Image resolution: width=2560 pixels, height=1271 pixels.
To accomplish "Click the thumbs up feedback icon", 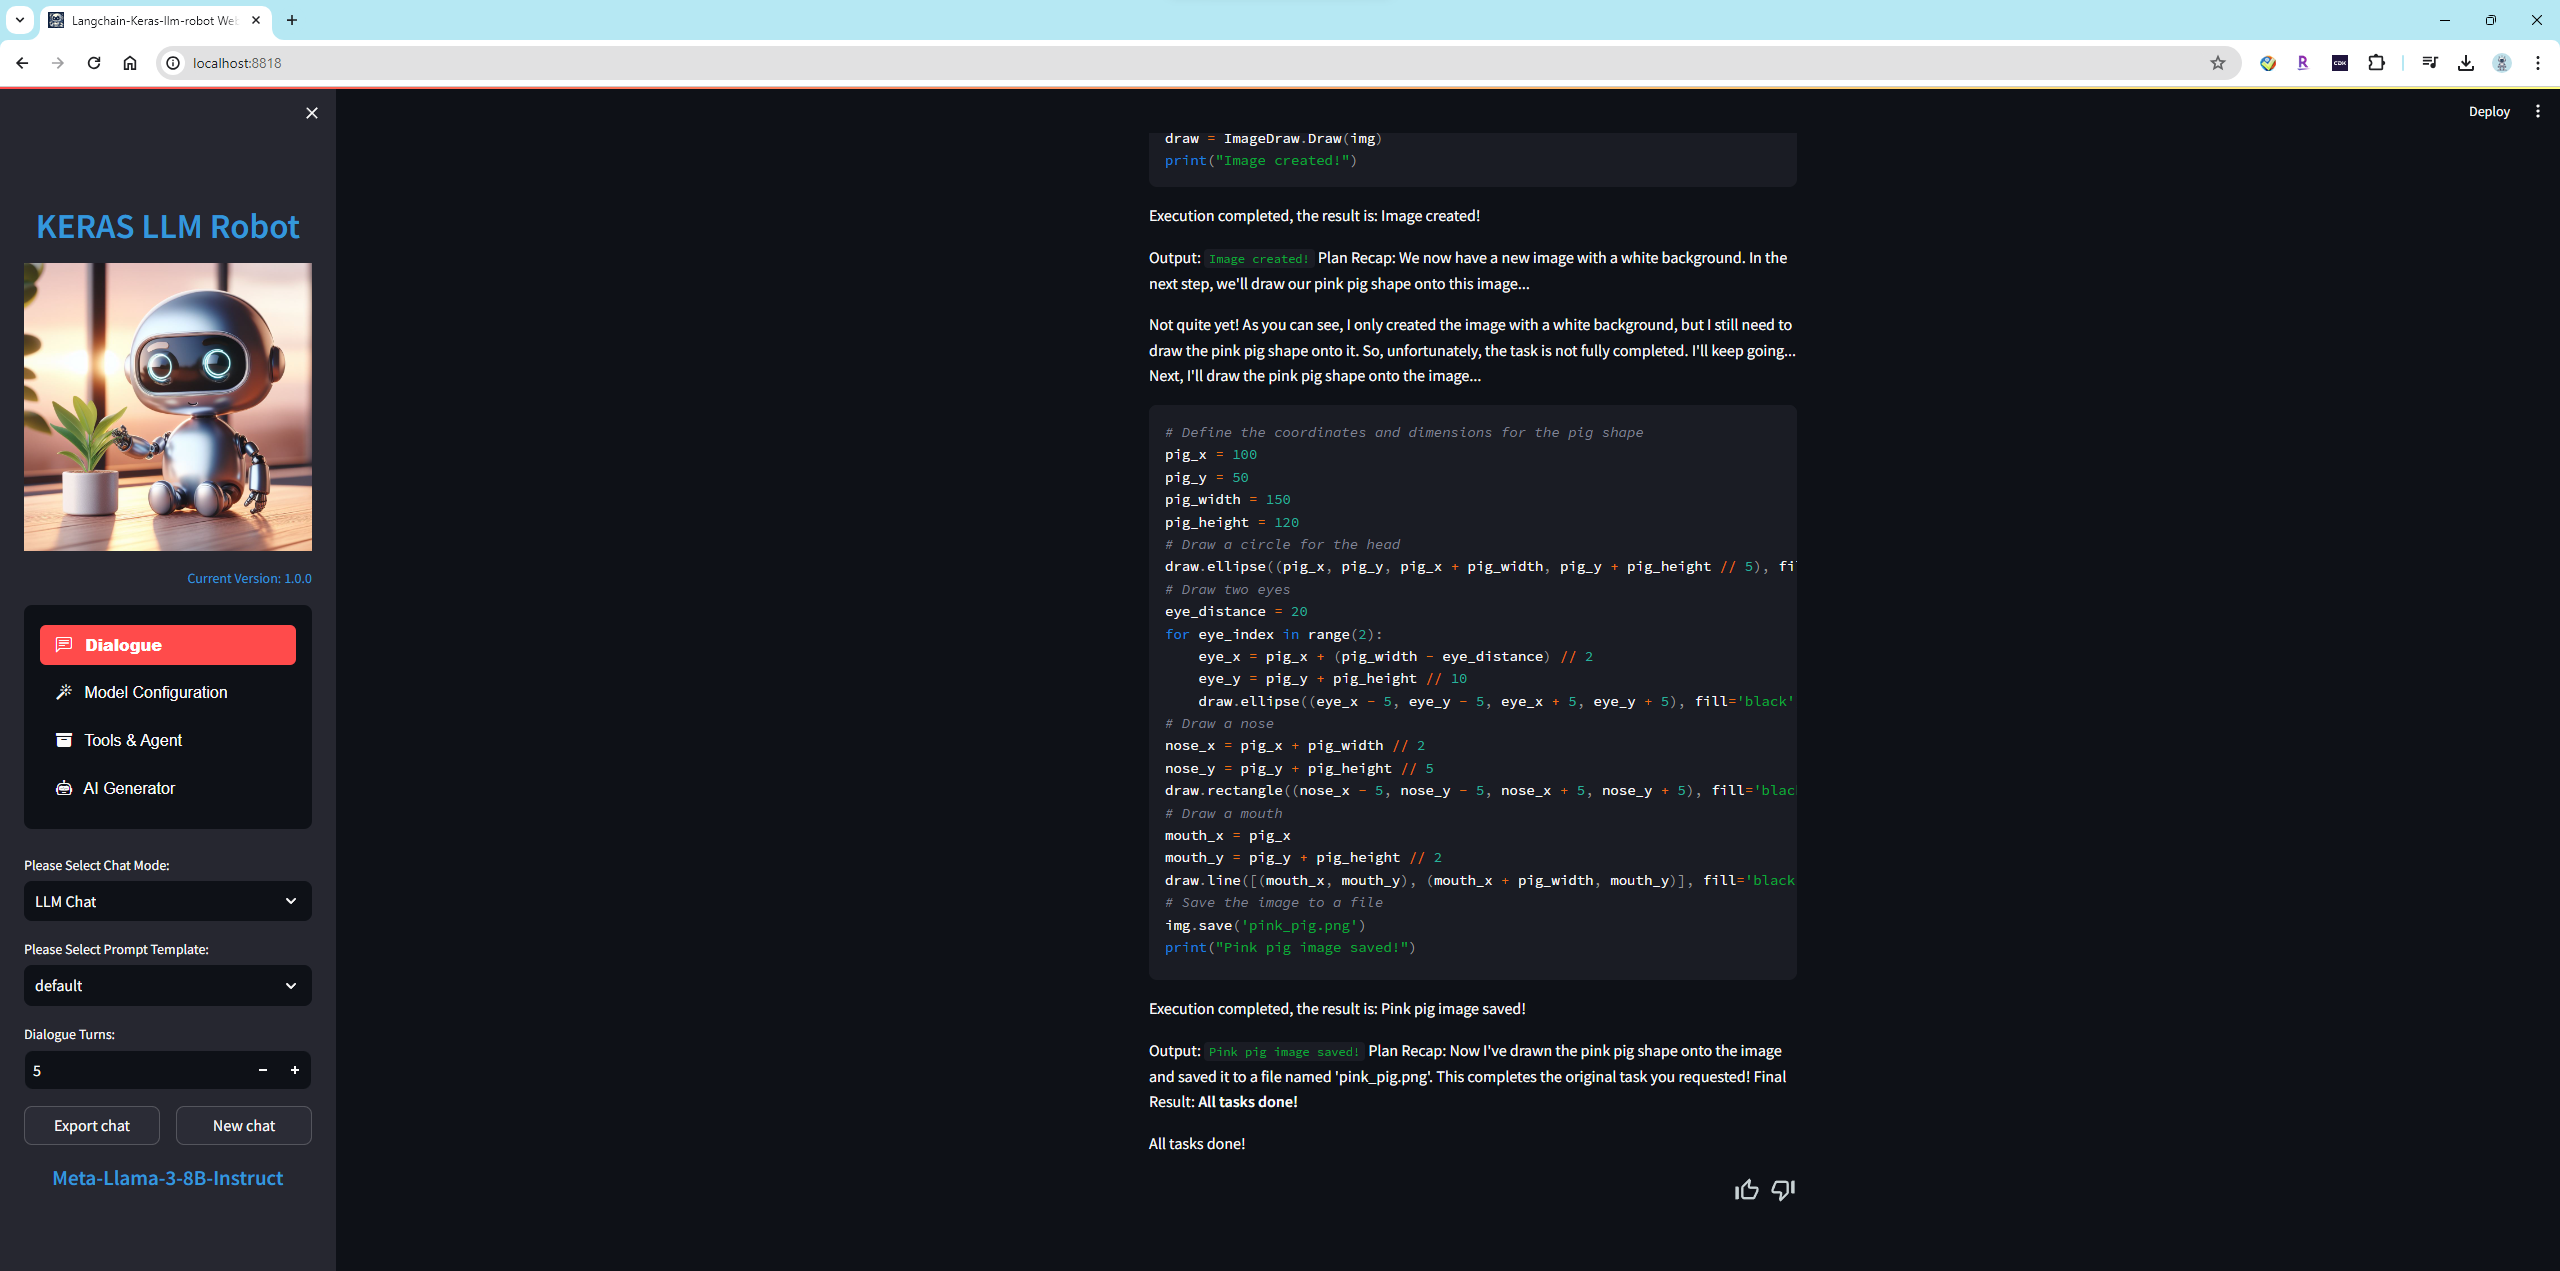I will point(1746,1189).
